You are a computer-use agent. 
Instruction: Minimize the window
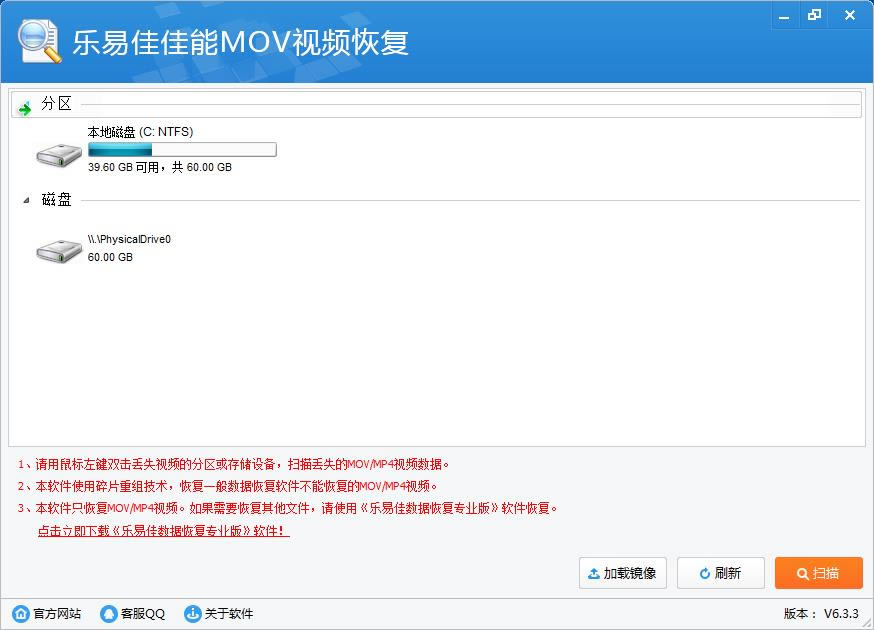[784, 16]
